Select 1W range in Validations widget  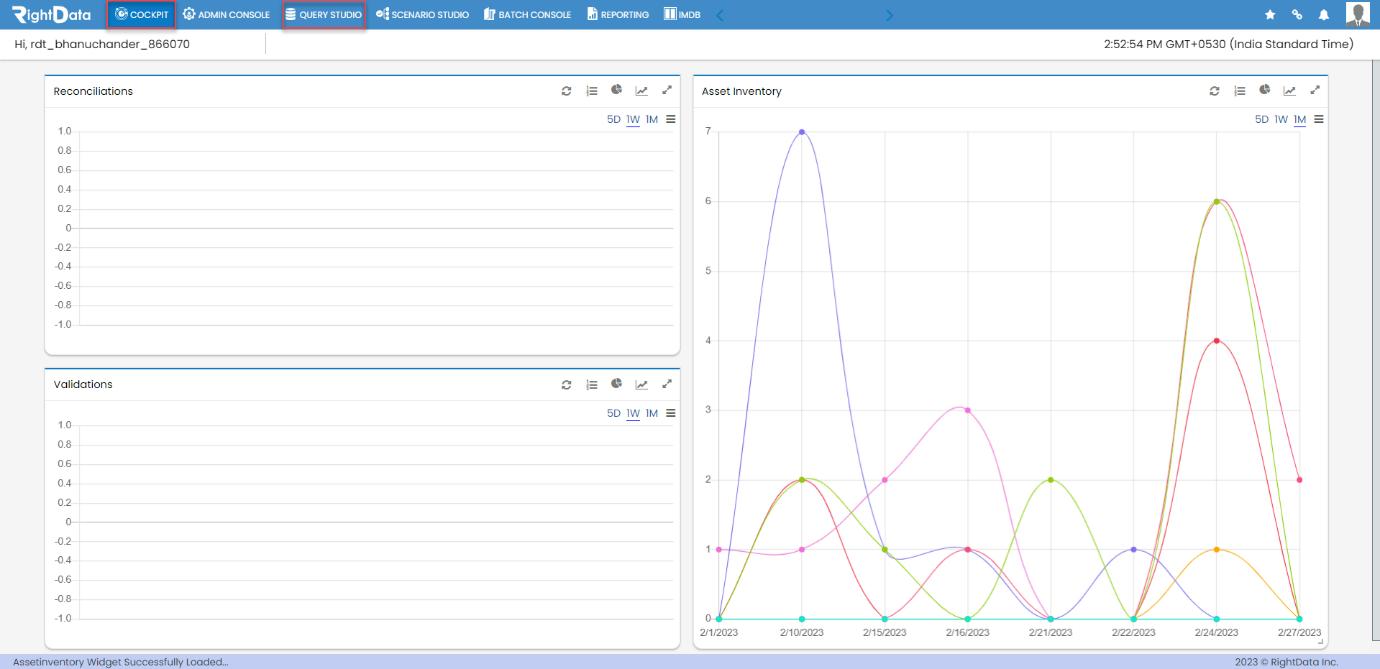click(633, 413)
